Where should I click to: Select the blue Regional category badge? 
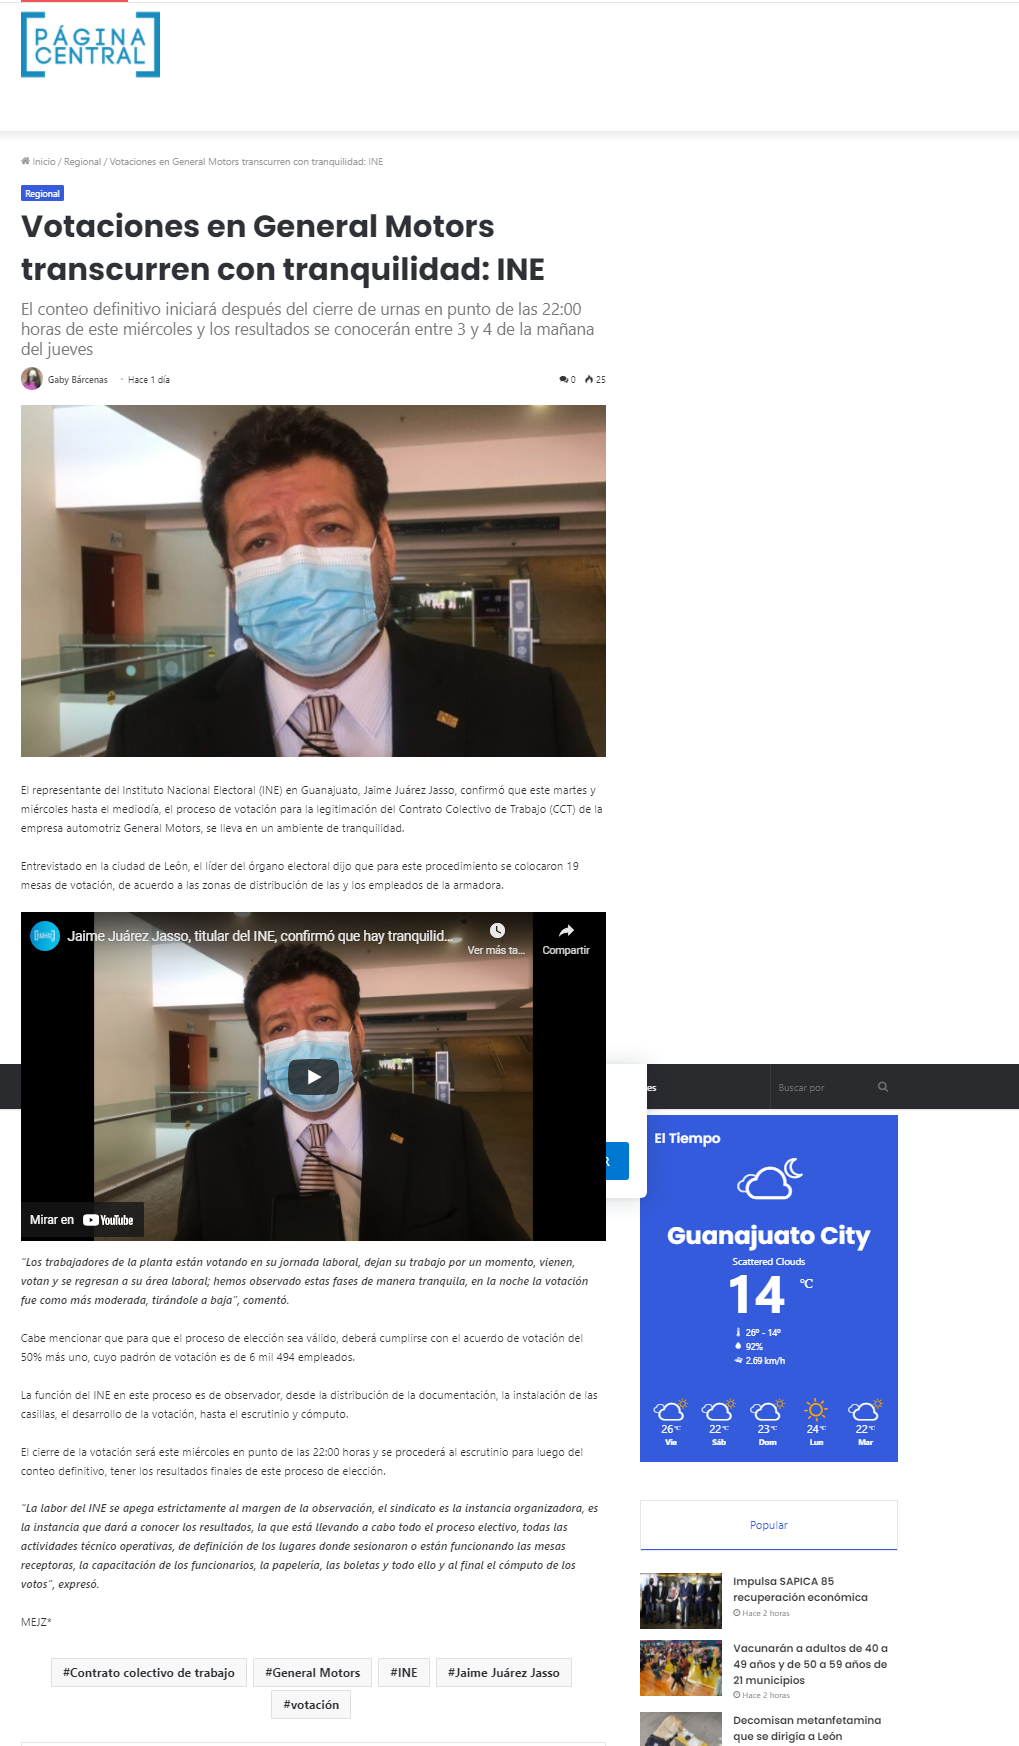pyautogui.click(x=42, y=194)
